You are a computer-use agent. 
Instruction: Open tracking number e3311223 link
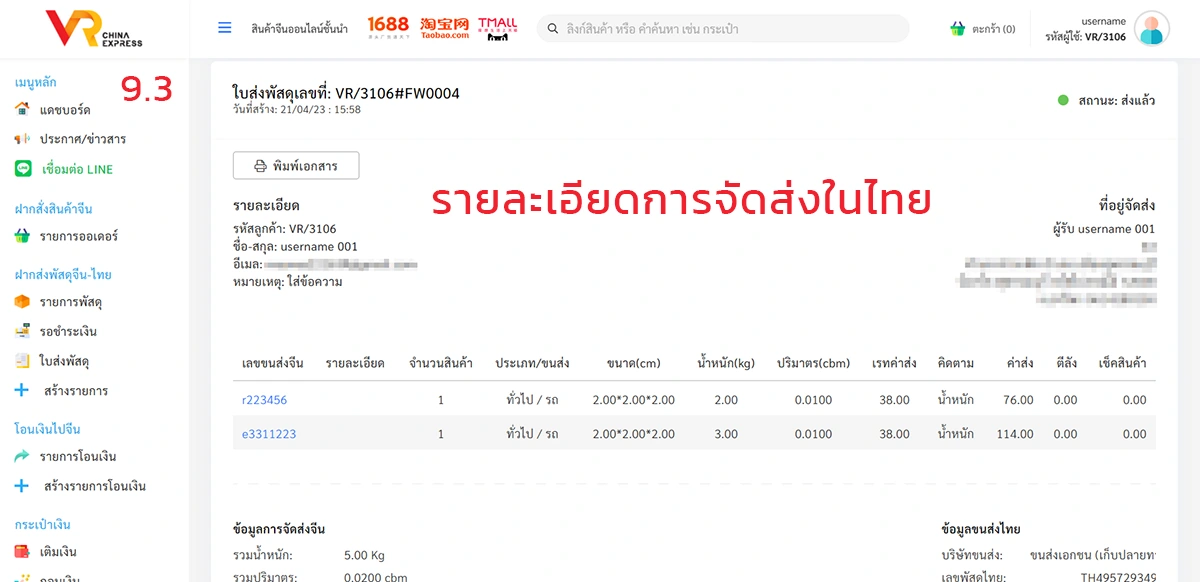pyautogui.click(x=269, y=434)
